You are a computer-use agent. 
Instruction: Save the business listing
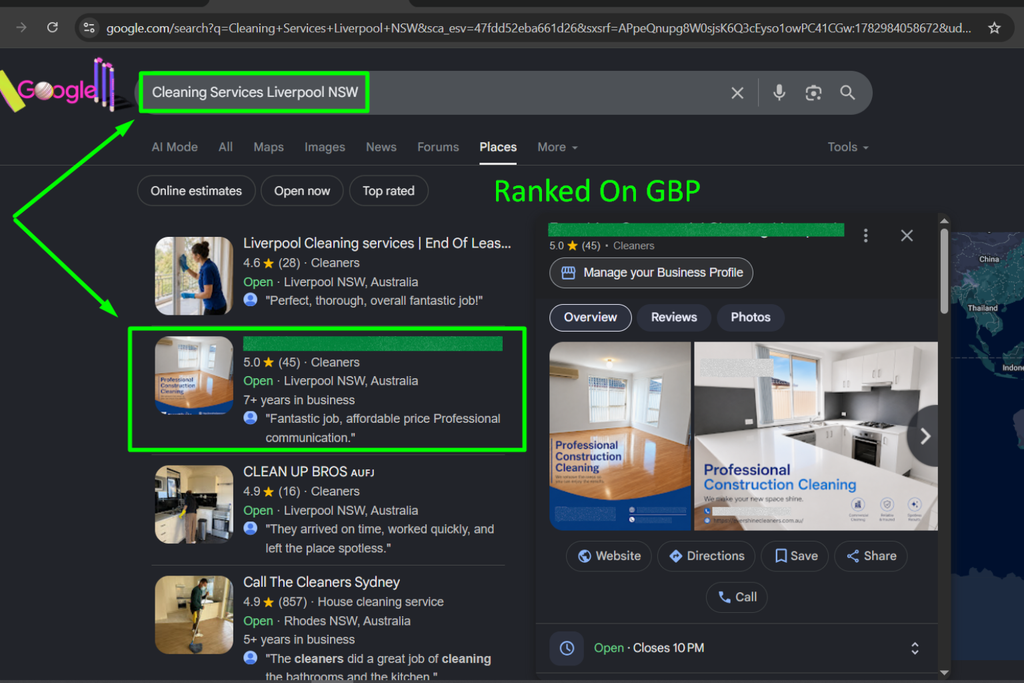(x=795, y=556)
